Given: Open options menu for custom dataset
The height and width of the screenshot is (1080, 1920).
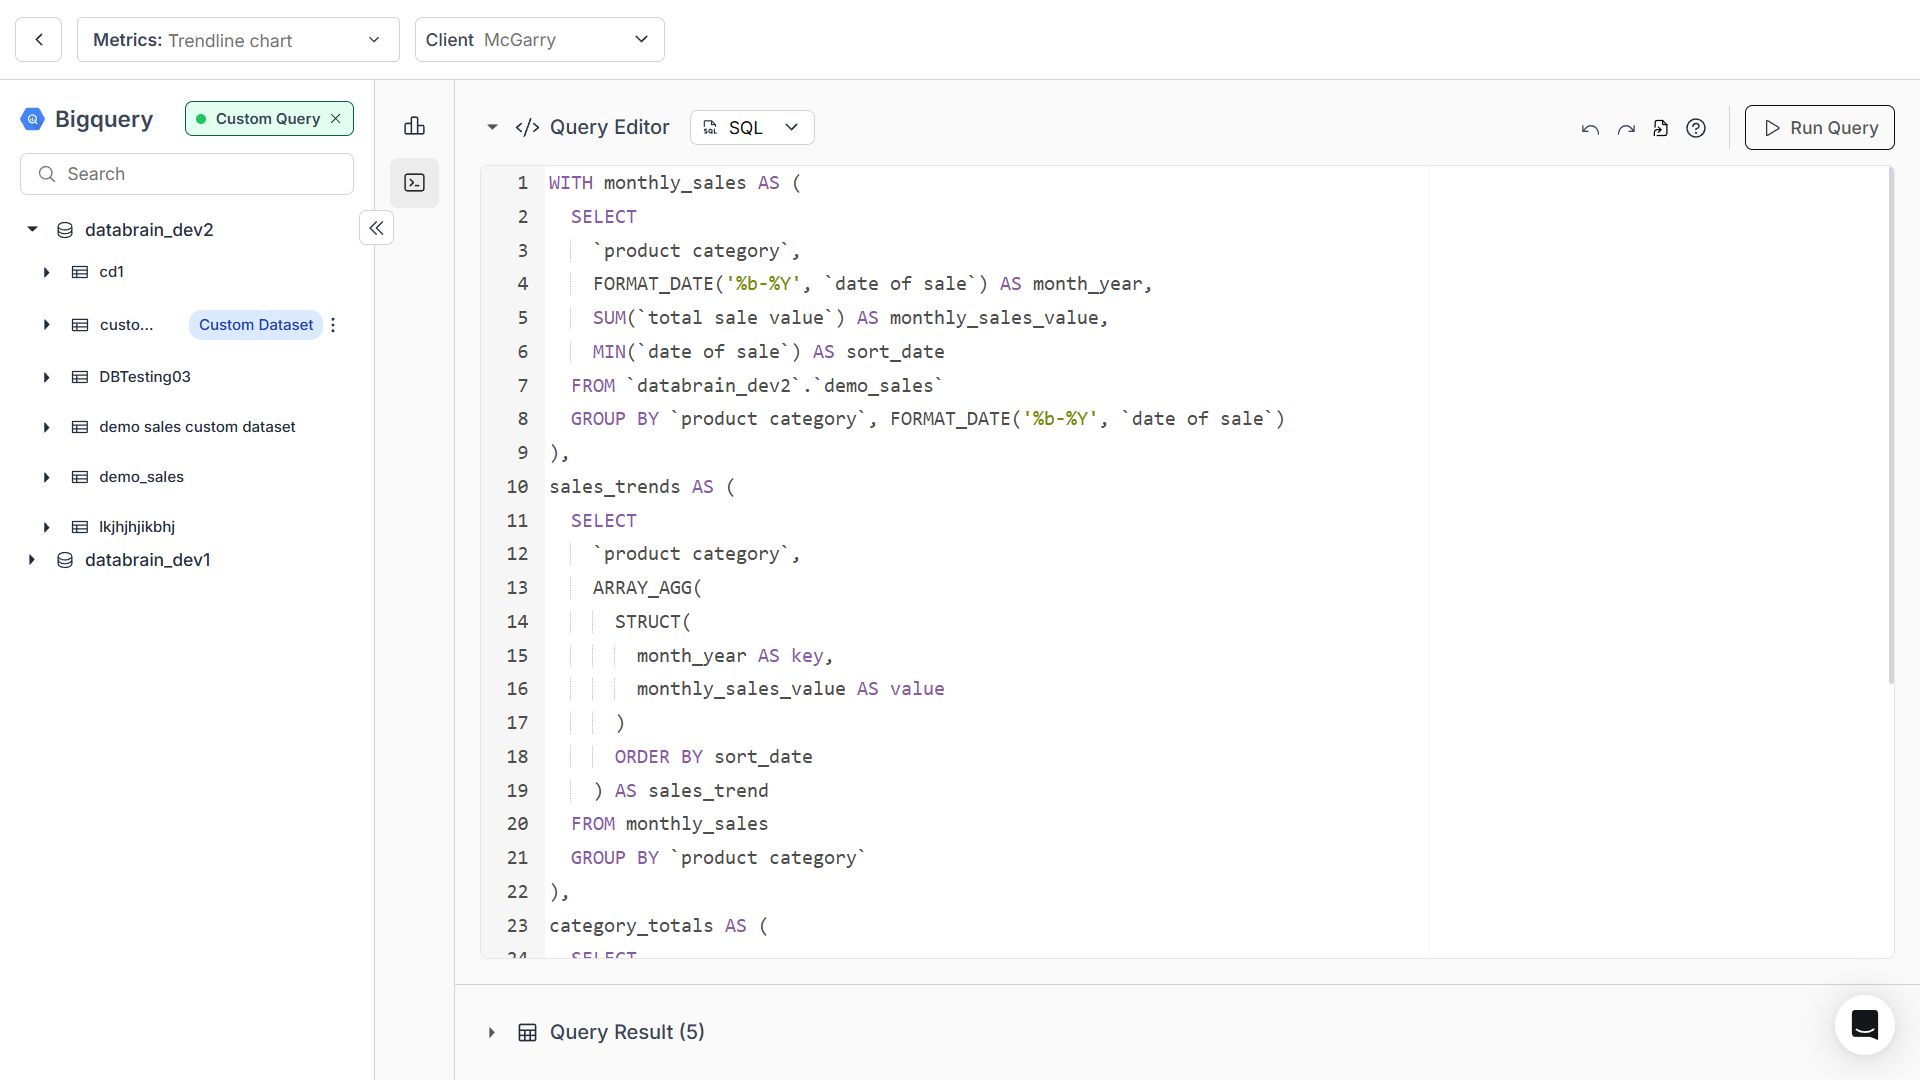Looking at the screenshot, I should [333, 325].
